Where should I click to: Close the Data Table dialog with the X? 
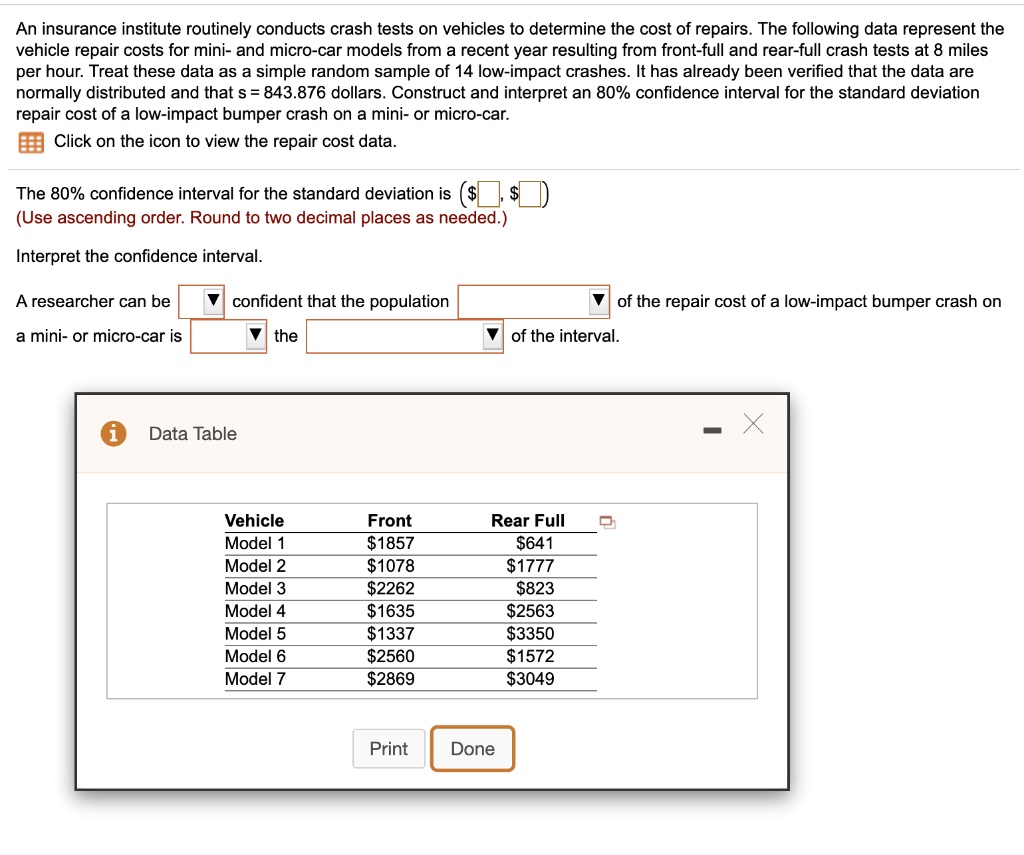[753, 424]
